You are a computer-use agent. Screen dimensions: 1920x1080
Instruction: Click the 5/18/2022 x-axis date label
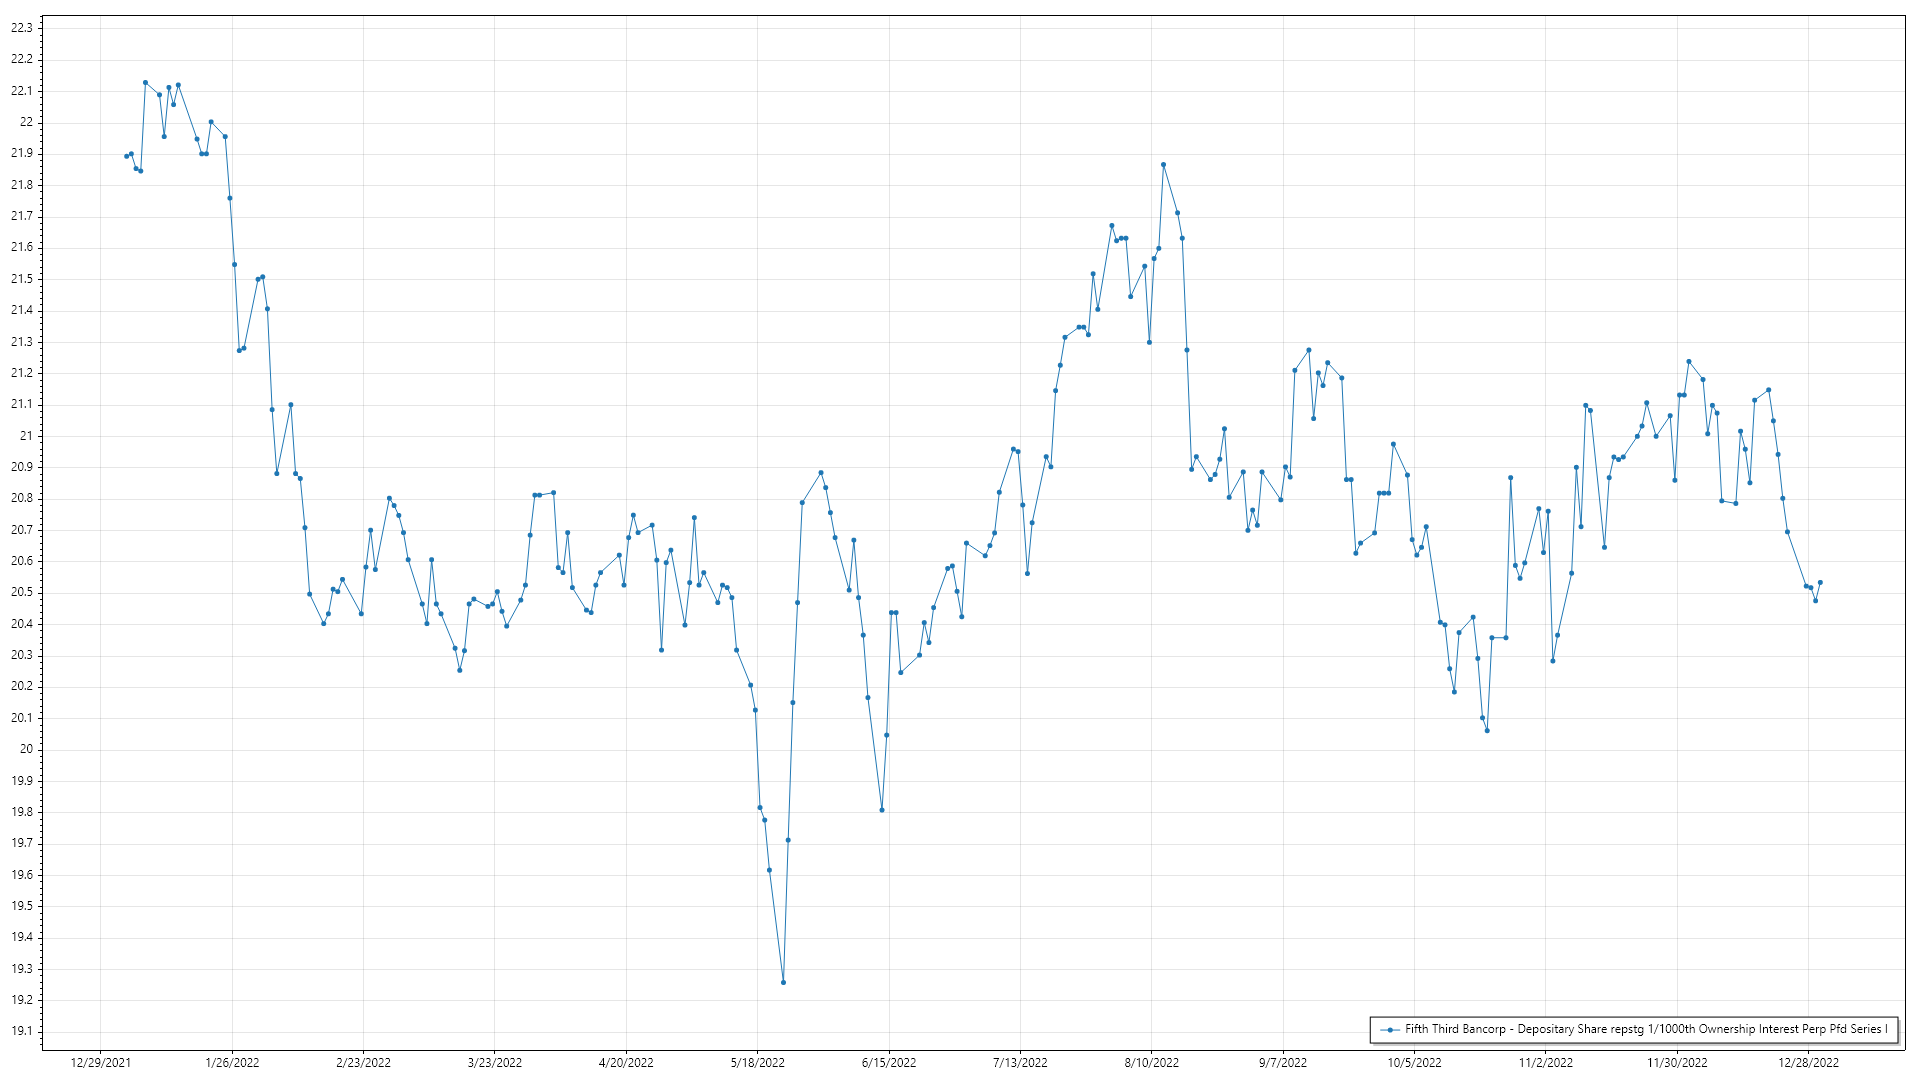pos(757,1063)
